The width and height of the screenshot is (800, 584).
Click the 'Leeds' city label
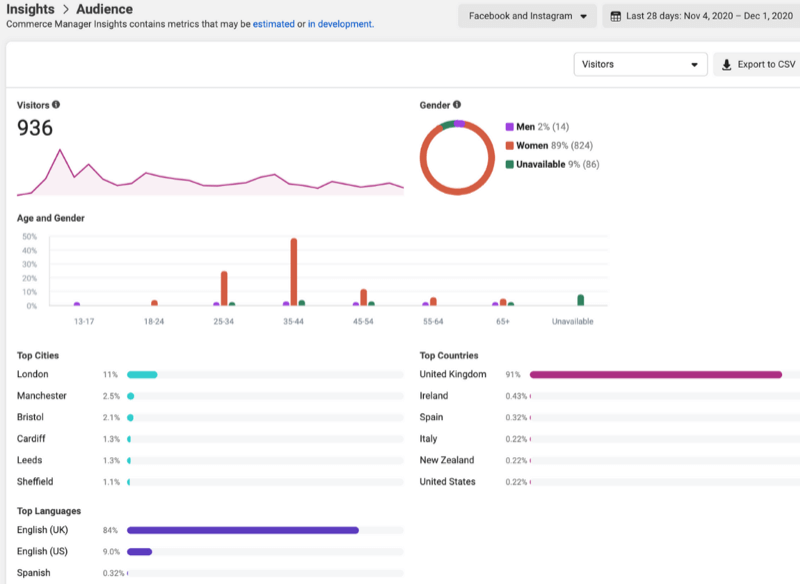30,460
